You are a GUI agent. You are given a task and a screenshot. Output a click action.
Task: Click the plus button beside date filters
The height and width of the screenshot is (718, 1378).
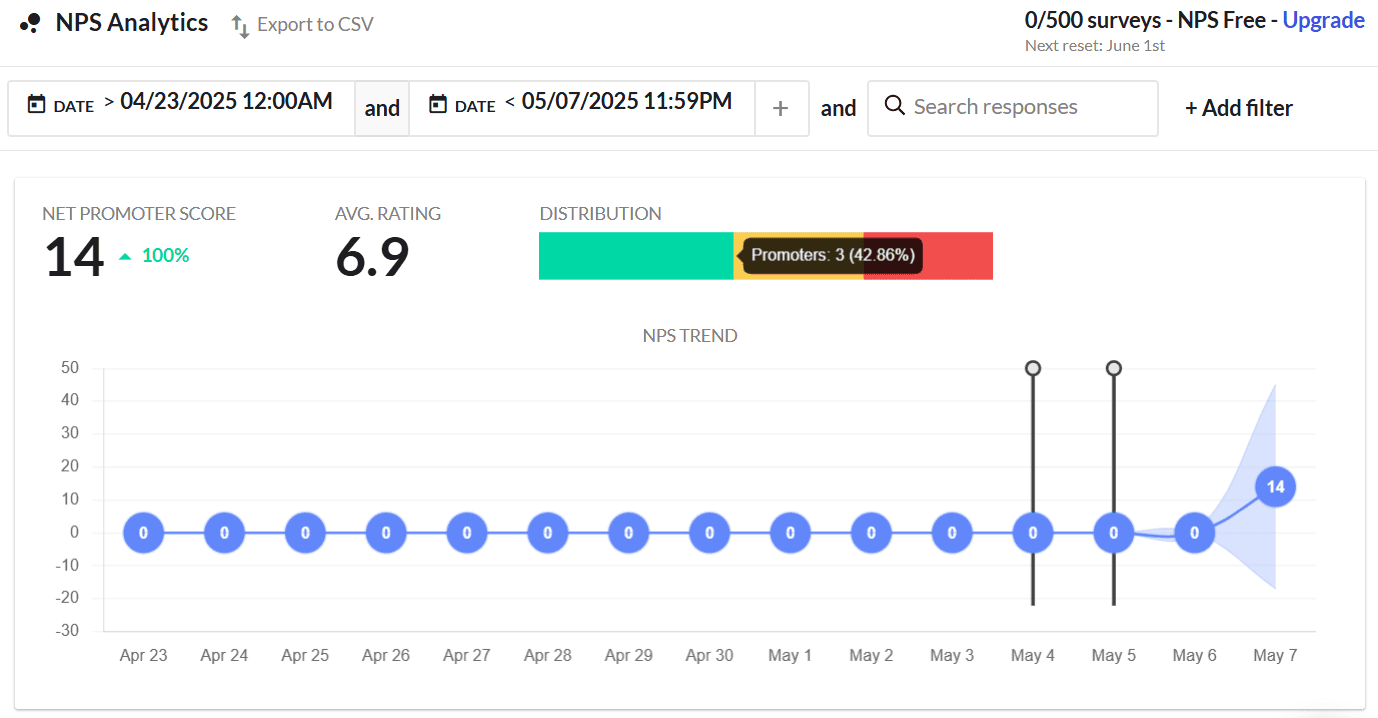pyautogui.click(x=781, y=108)
